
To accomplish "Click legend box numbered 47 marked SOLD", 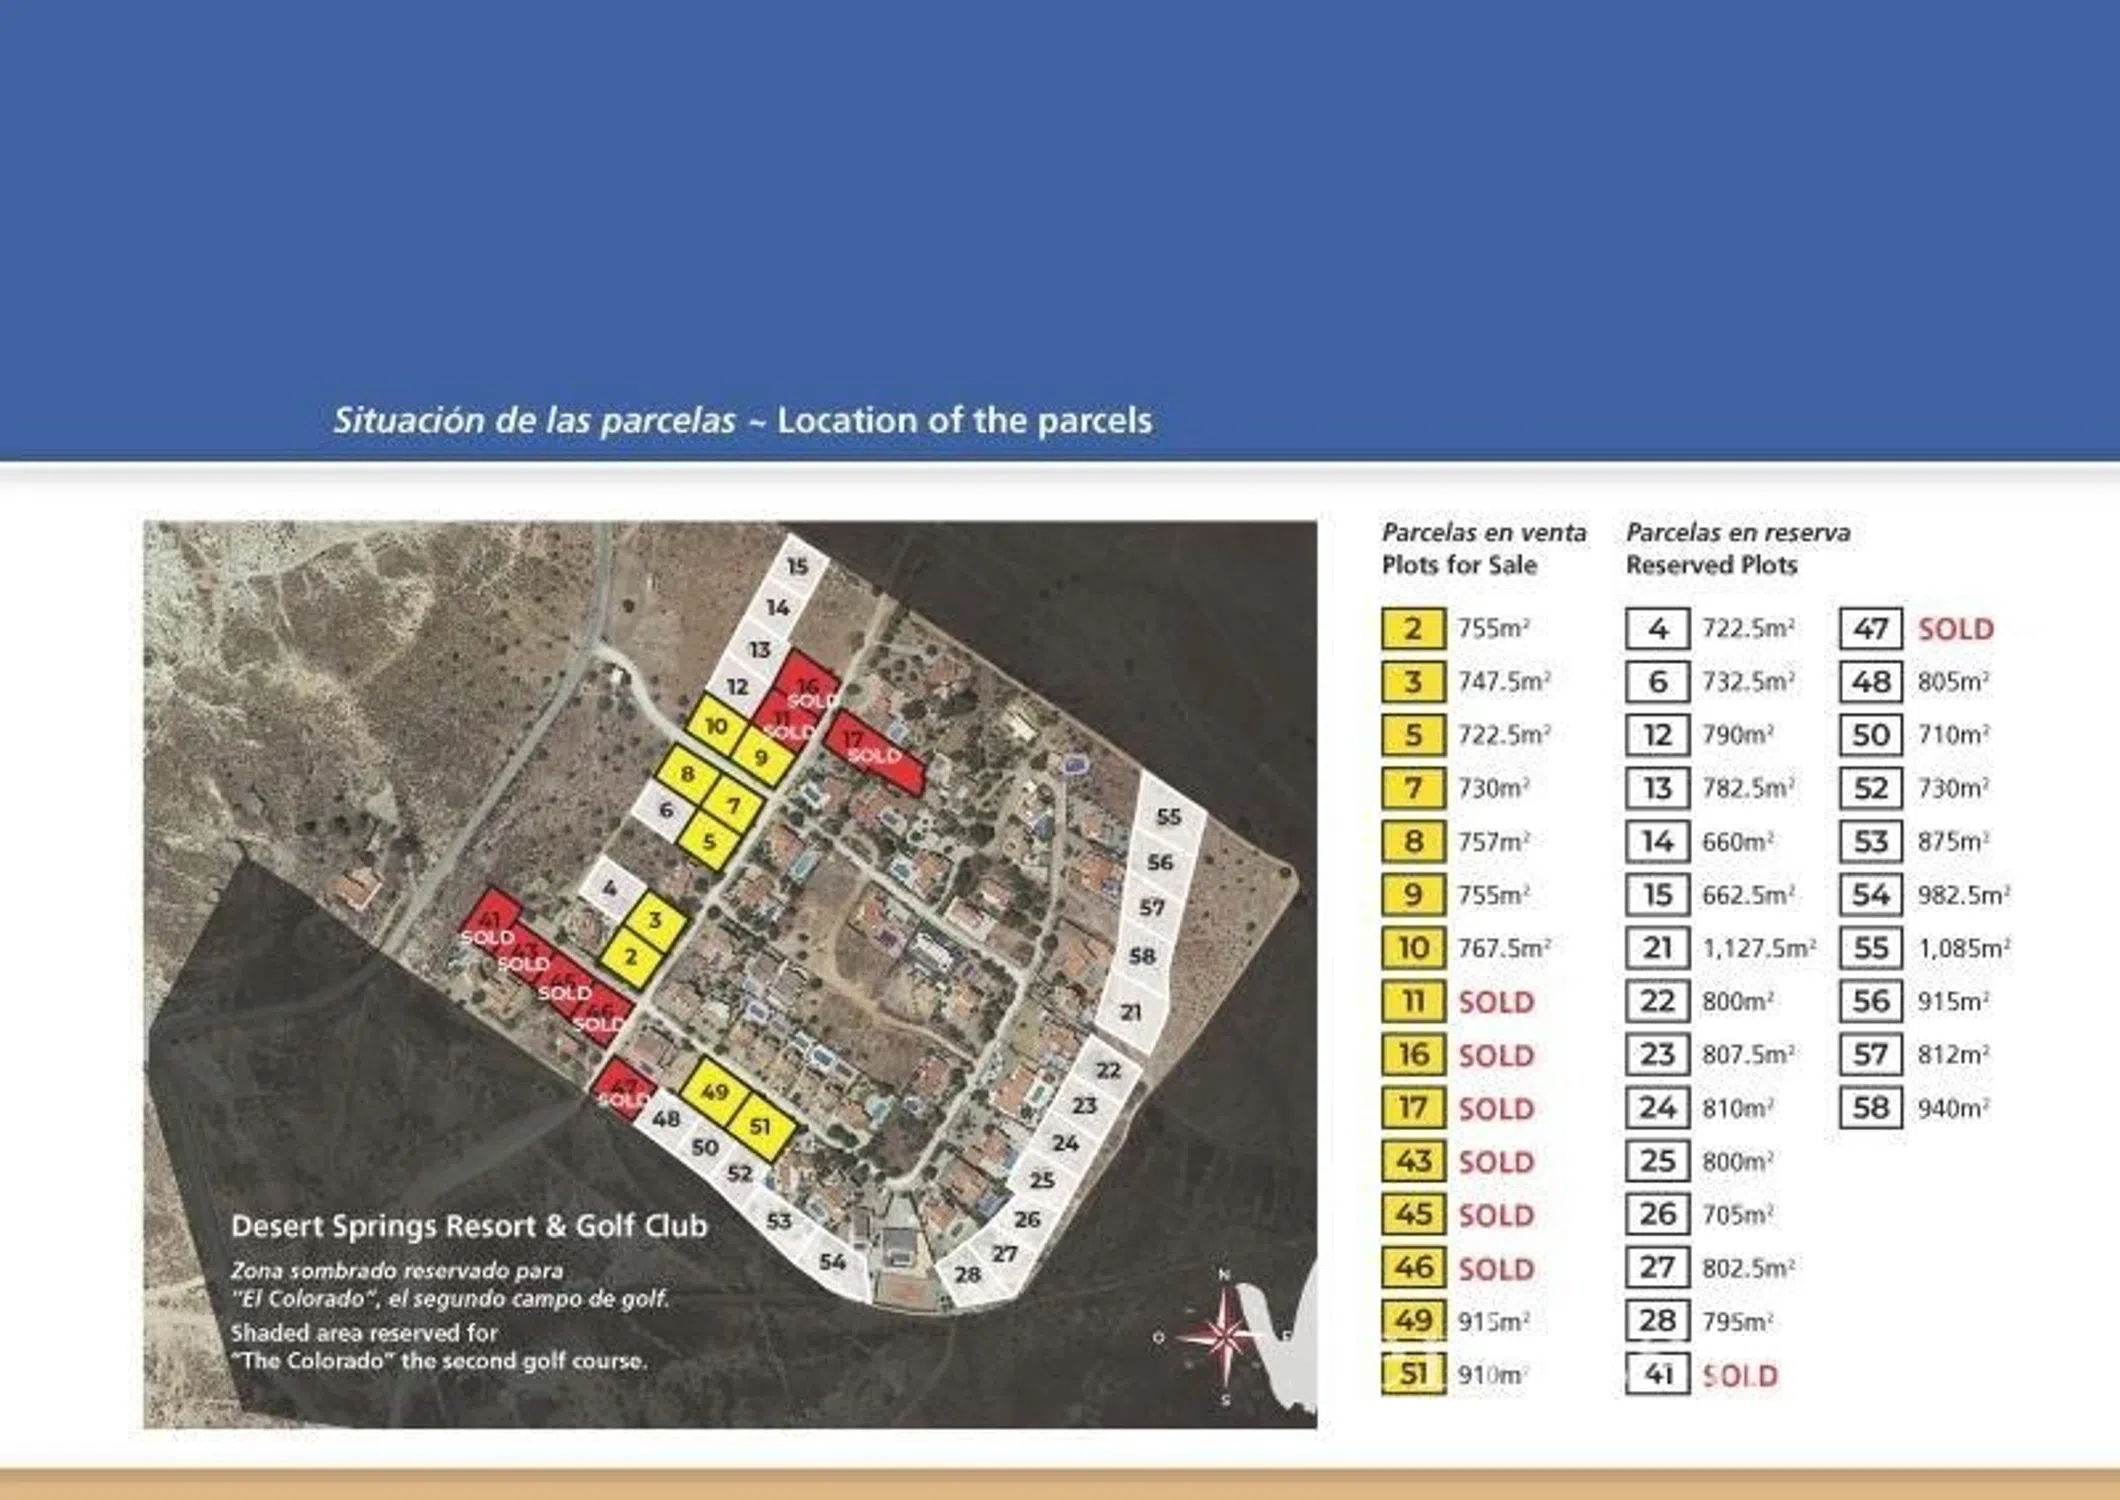I will pyautogui.click(x=1870, y=629).
